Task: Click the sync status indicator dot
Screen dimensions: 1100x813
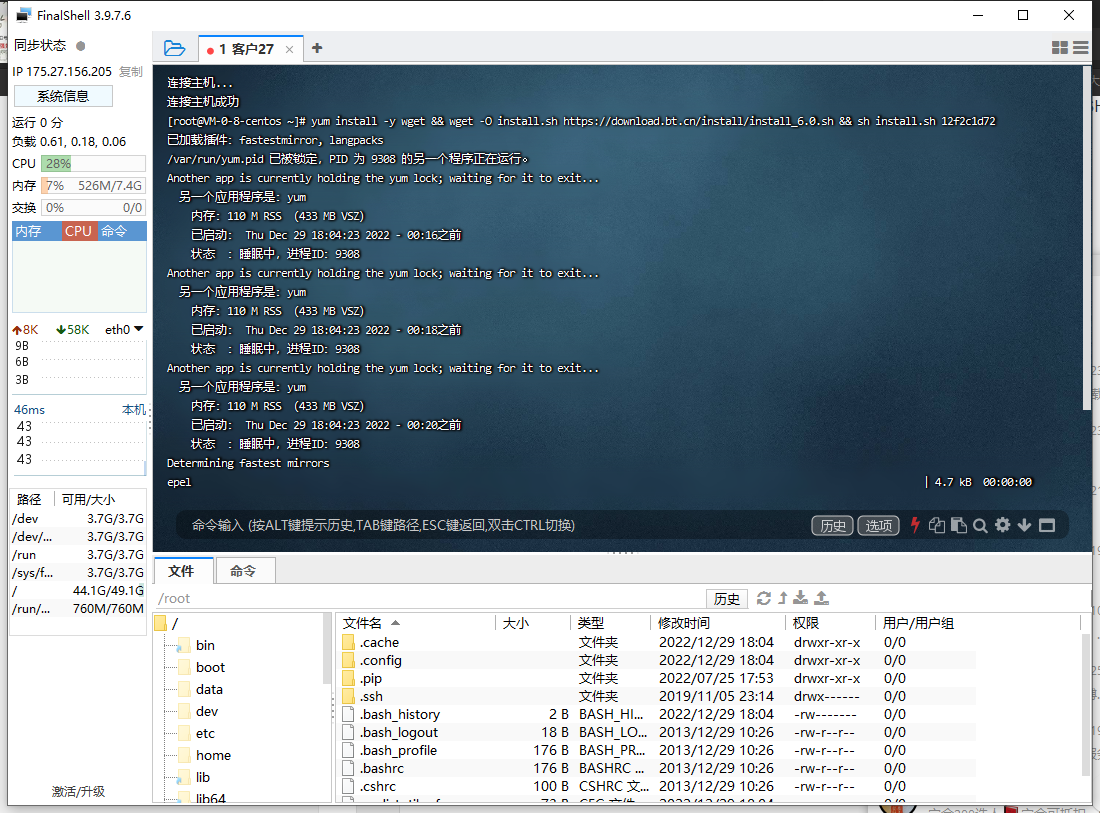Action: click(x=81, y=46)
